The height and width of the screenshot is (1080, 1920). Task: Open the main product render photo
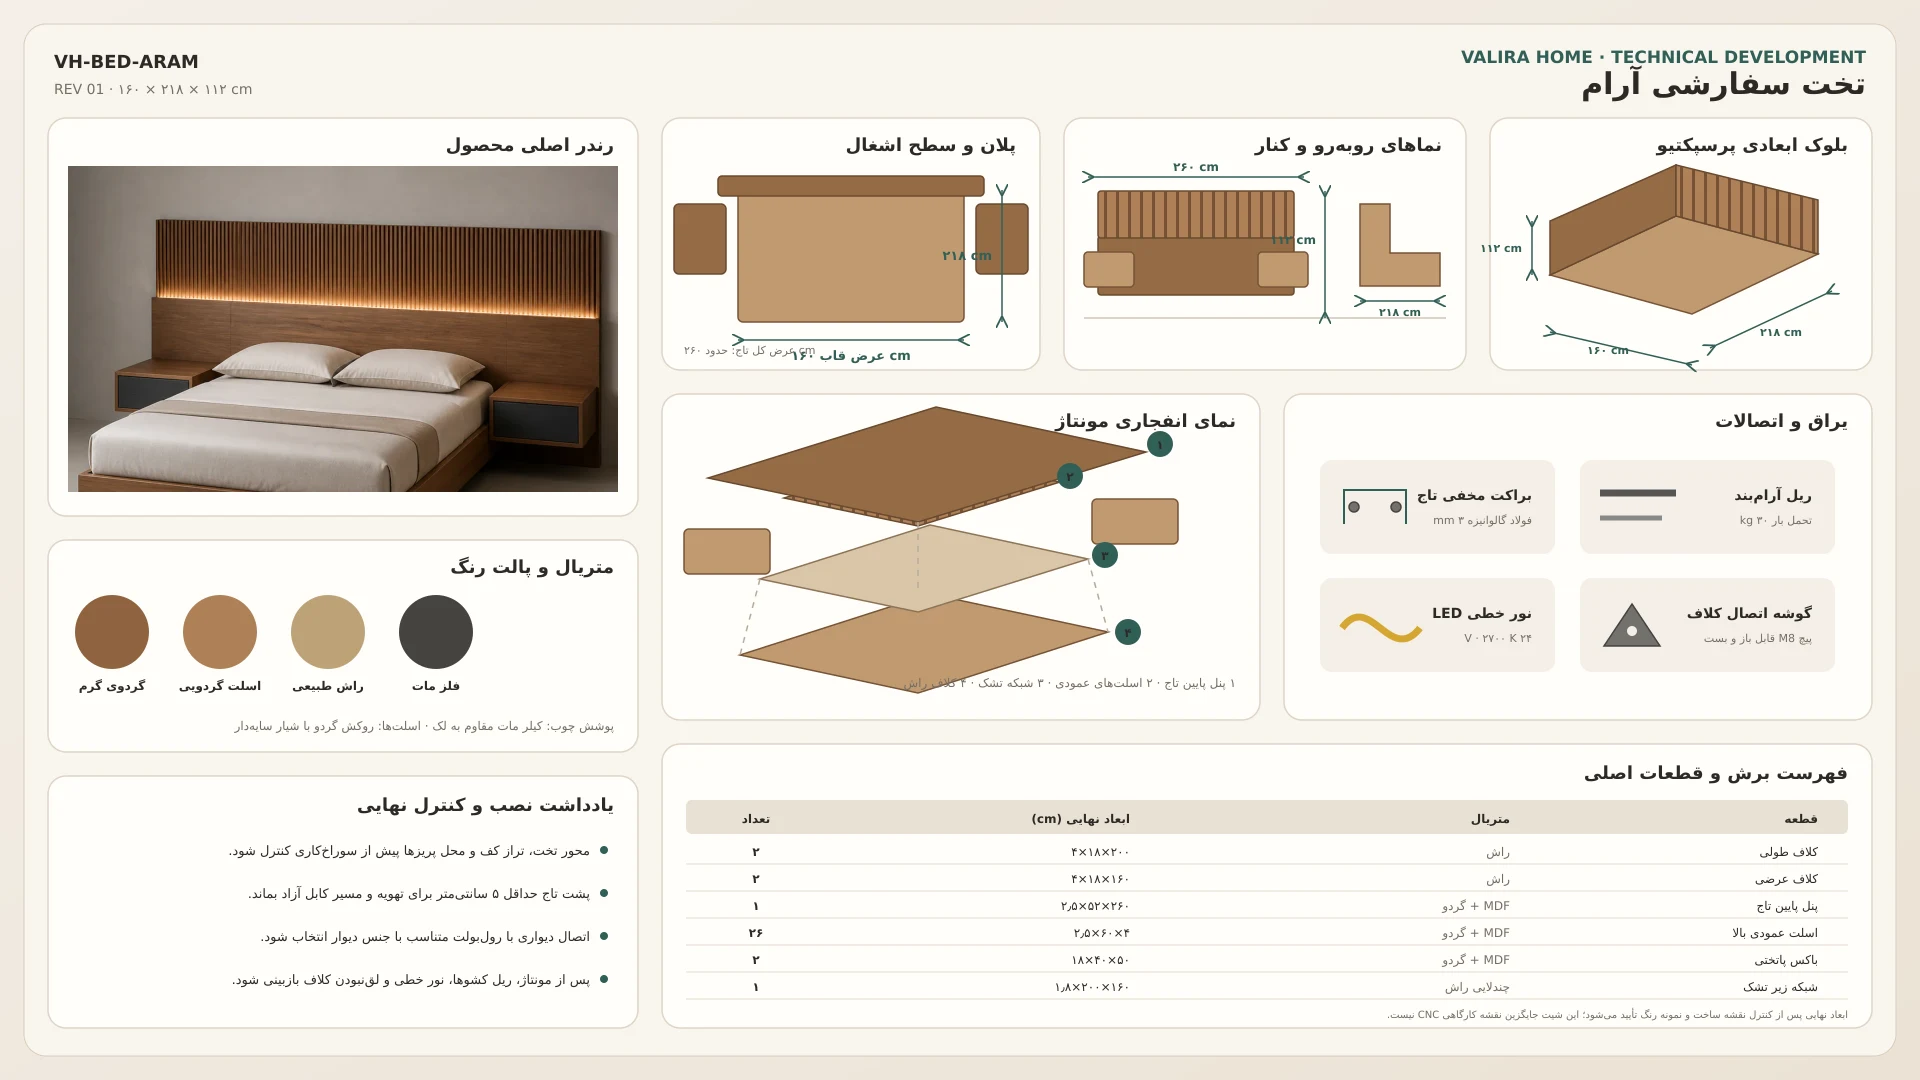(x=343, y=329)
